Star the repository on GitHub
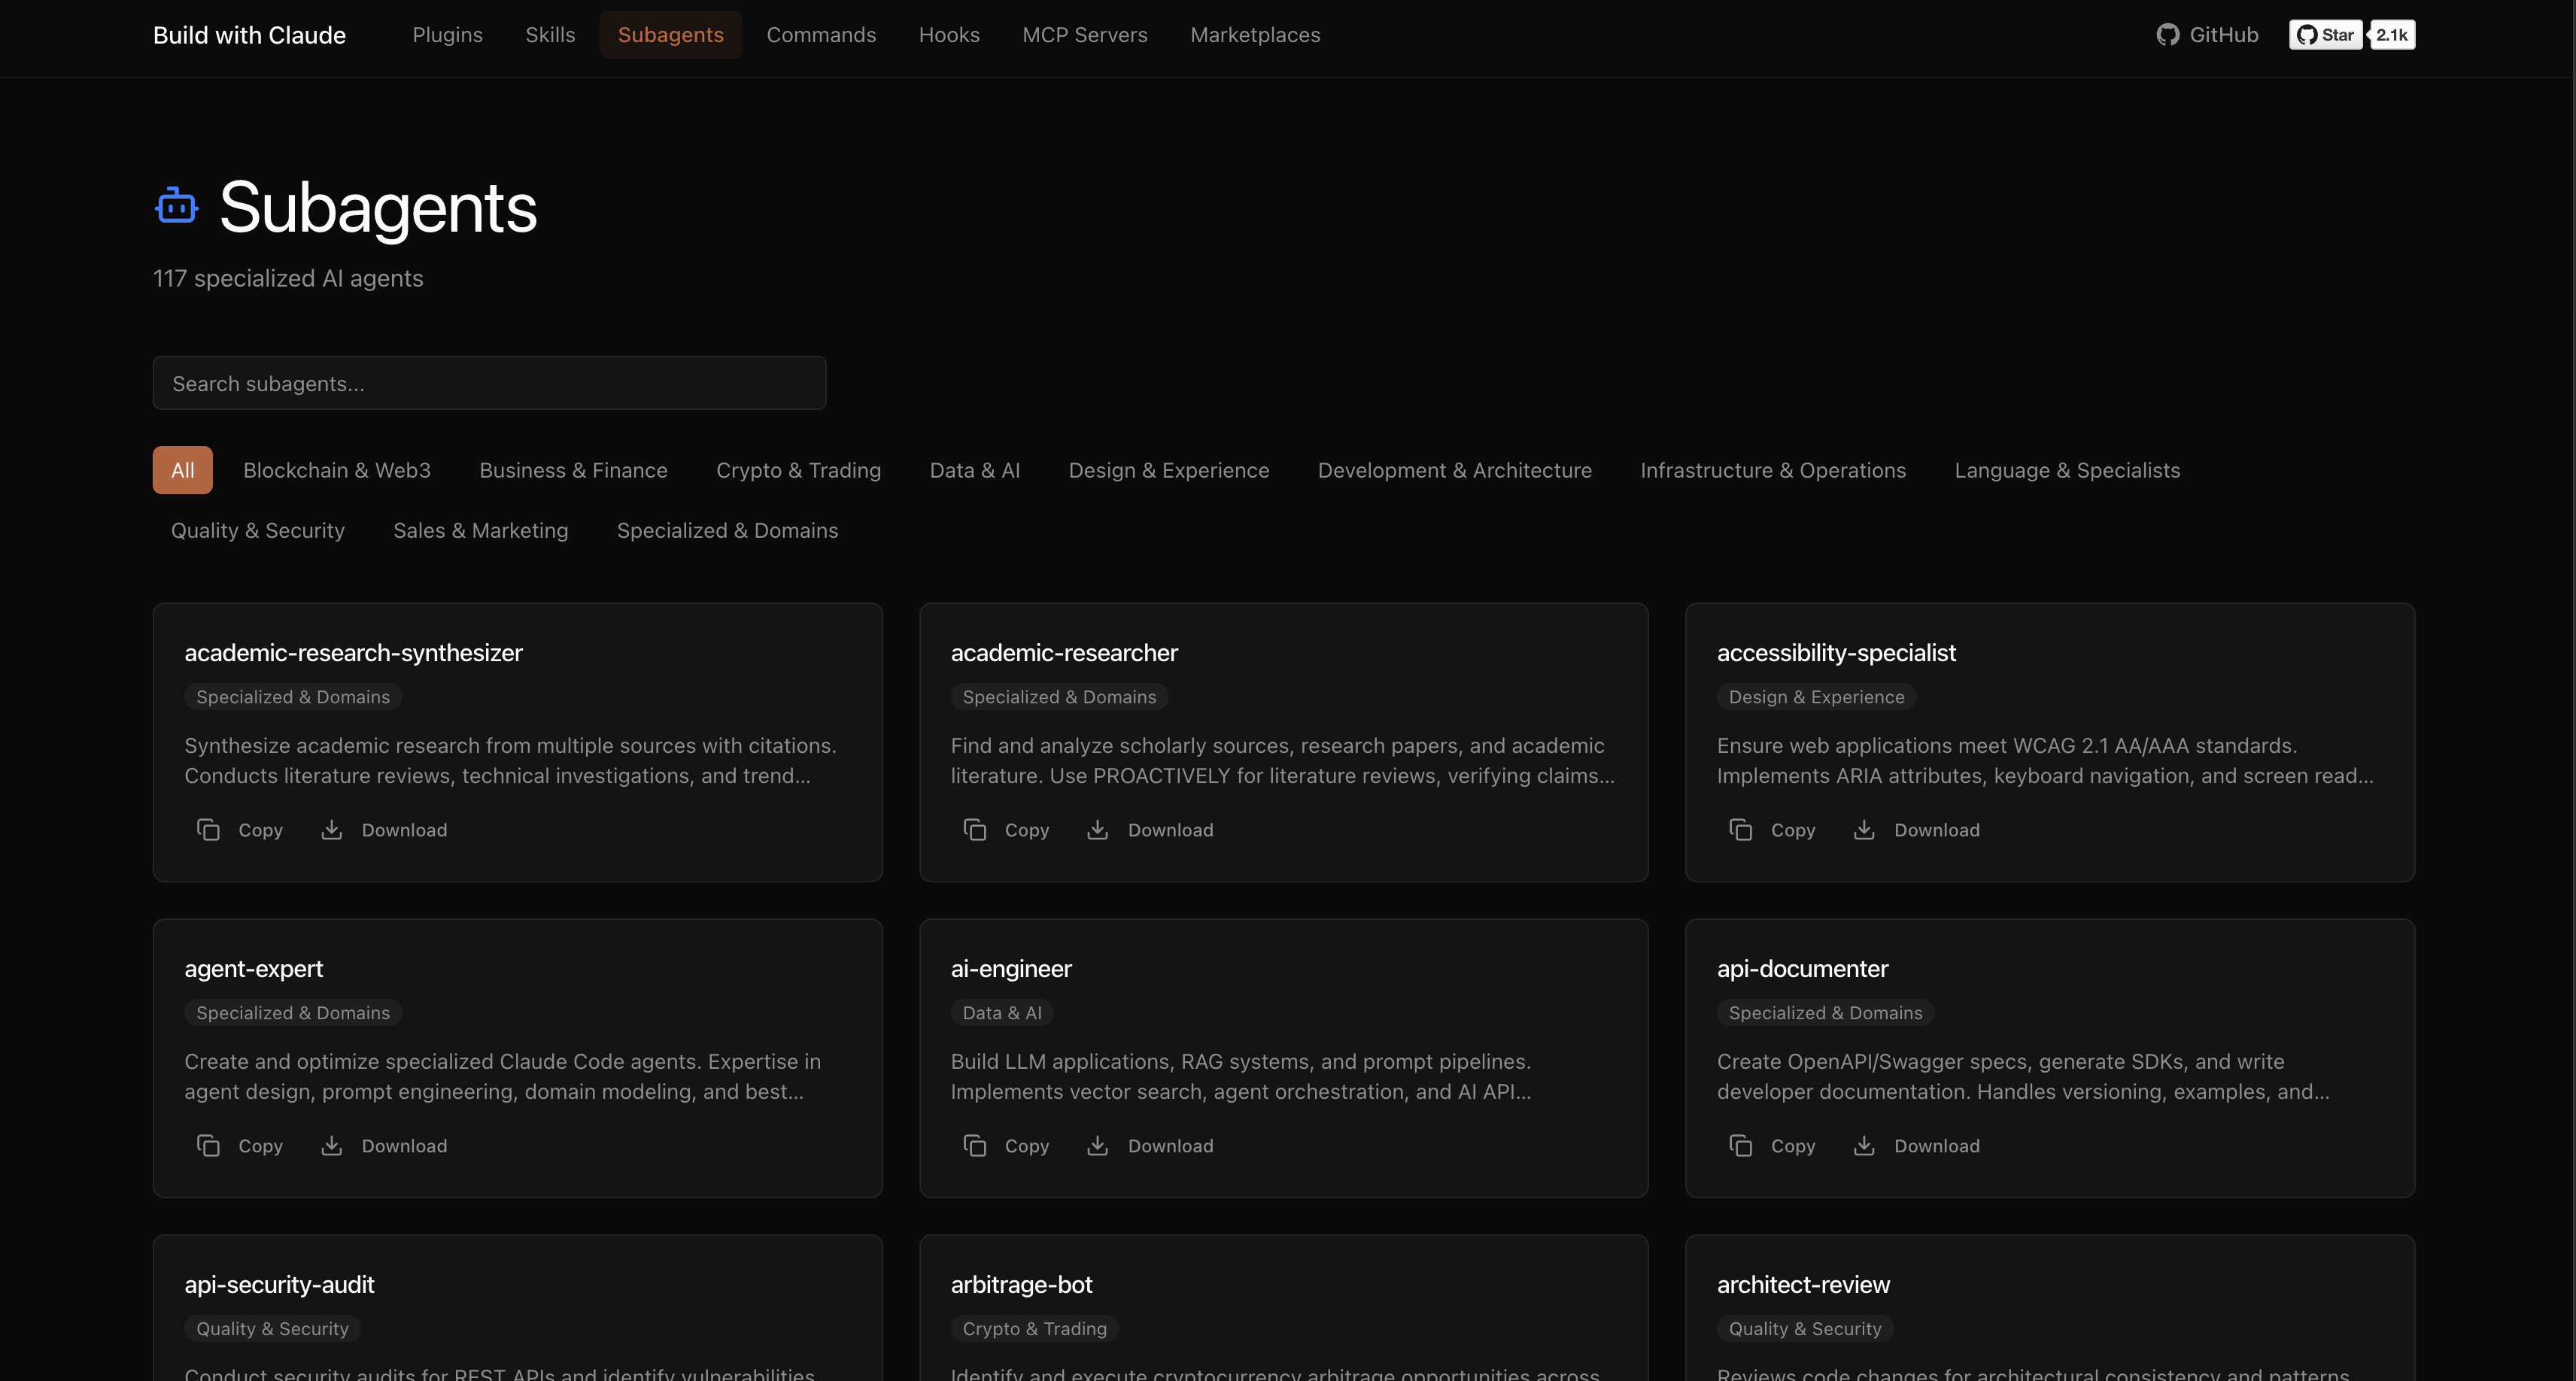This screenshot has width=2576, height=1381. (2325, 34)
